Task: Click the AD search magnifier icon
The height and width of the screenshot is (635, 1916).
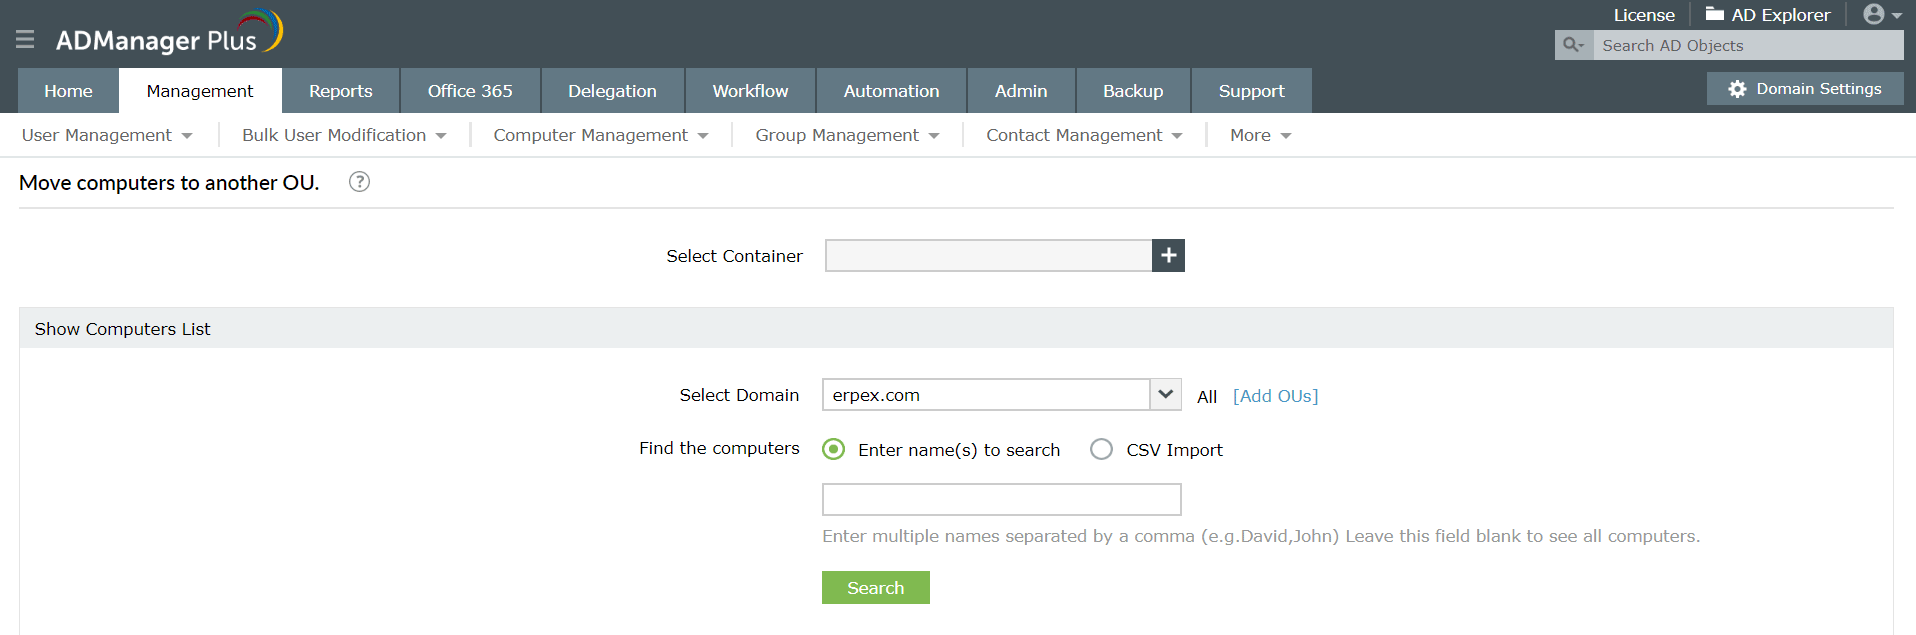Action: coord(1573,45)
